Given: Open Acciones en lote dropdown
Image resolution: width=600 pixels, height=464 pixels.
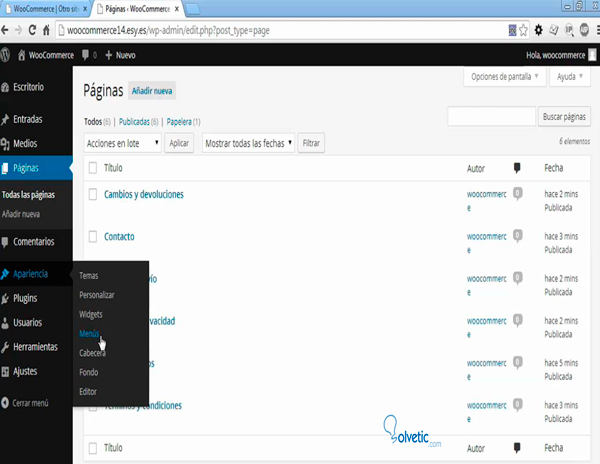Looking at the screenshot, I should [x=122, y=143].
